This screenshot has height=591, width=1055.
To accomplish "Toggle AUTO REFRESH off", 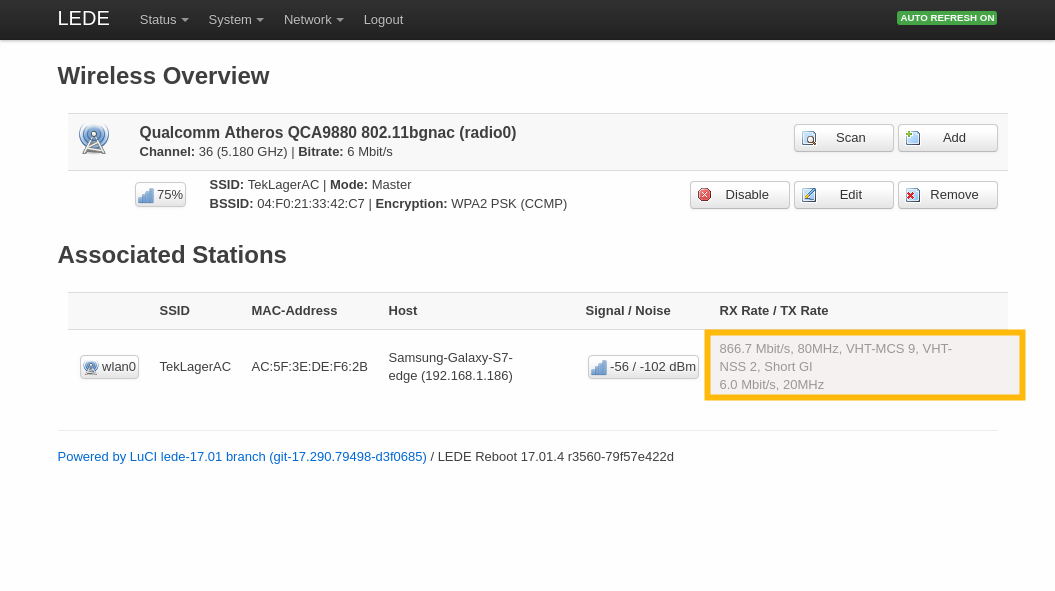I will coord(946,17).
